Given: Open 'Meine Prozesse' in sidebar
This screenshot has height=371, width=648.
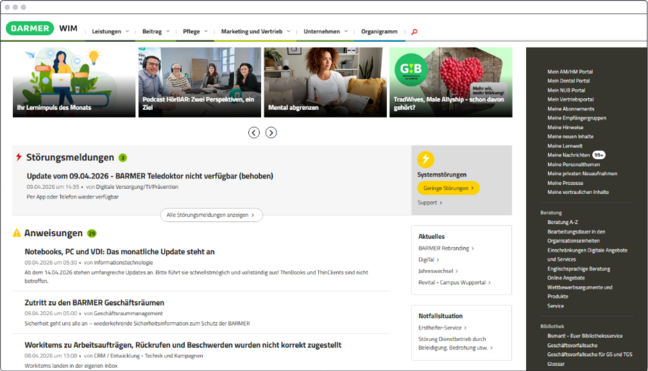Looking at the screenshot, I should pyautogui.click(x=565, y=183).
